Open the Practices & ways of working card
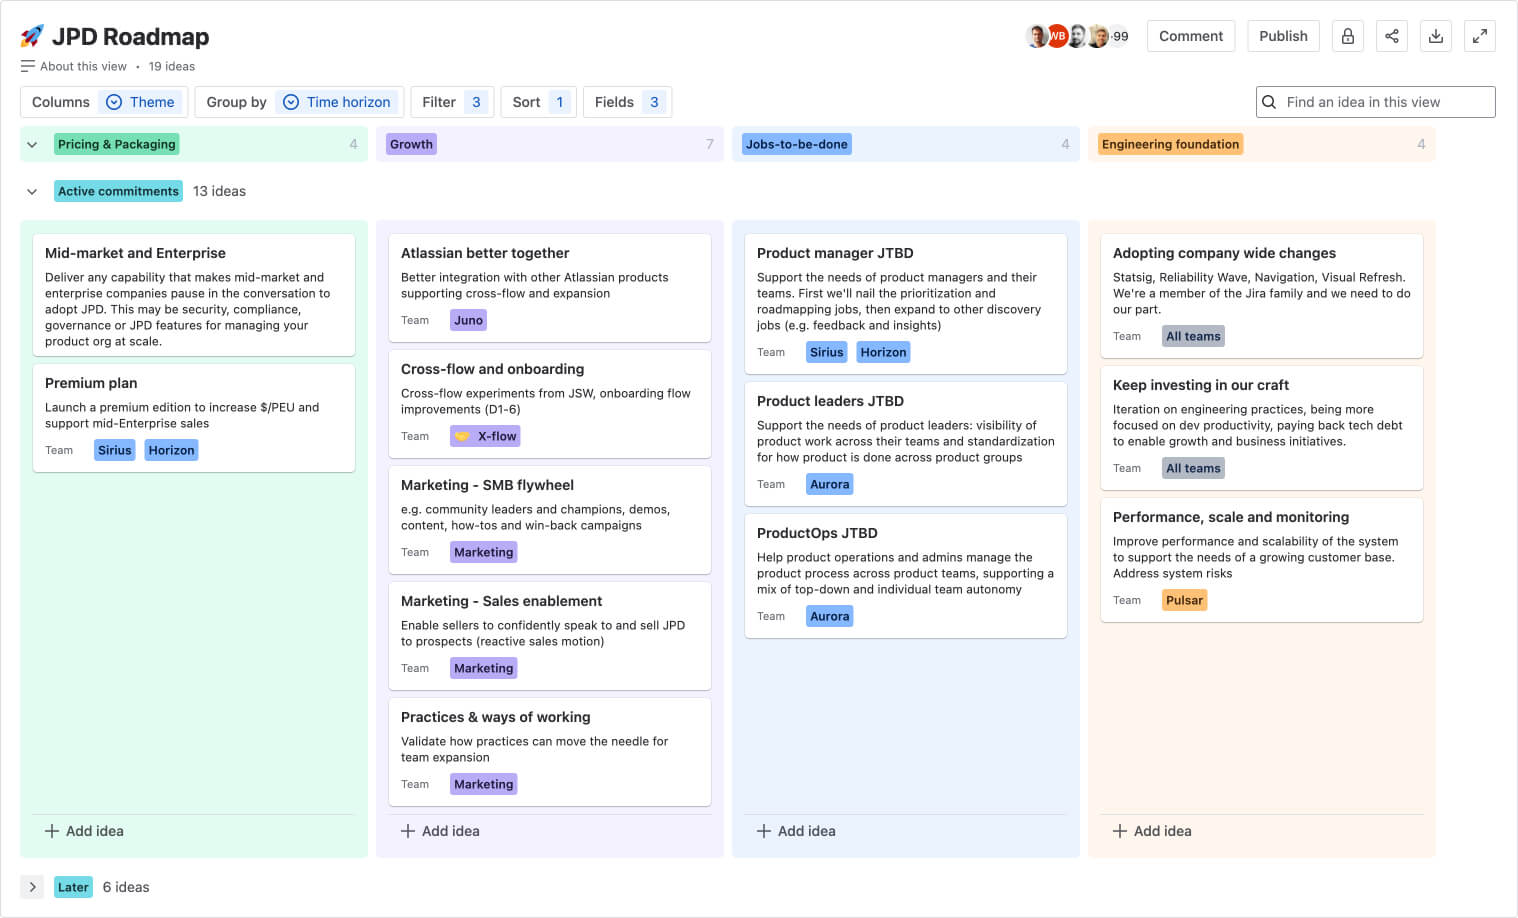1518x918 pixels. coord(550,752)
